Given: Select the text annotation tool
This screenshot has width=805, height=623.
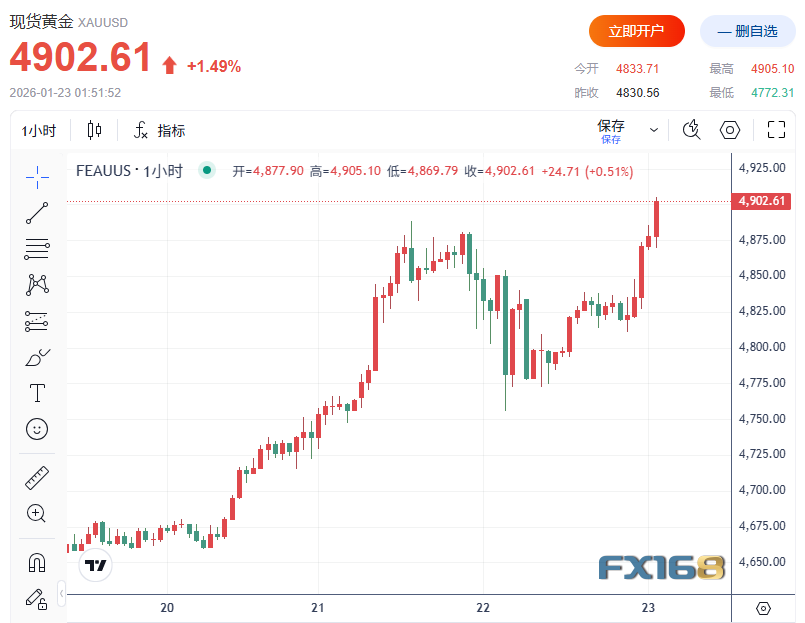Looking at the screenshot, I should 36,392.
